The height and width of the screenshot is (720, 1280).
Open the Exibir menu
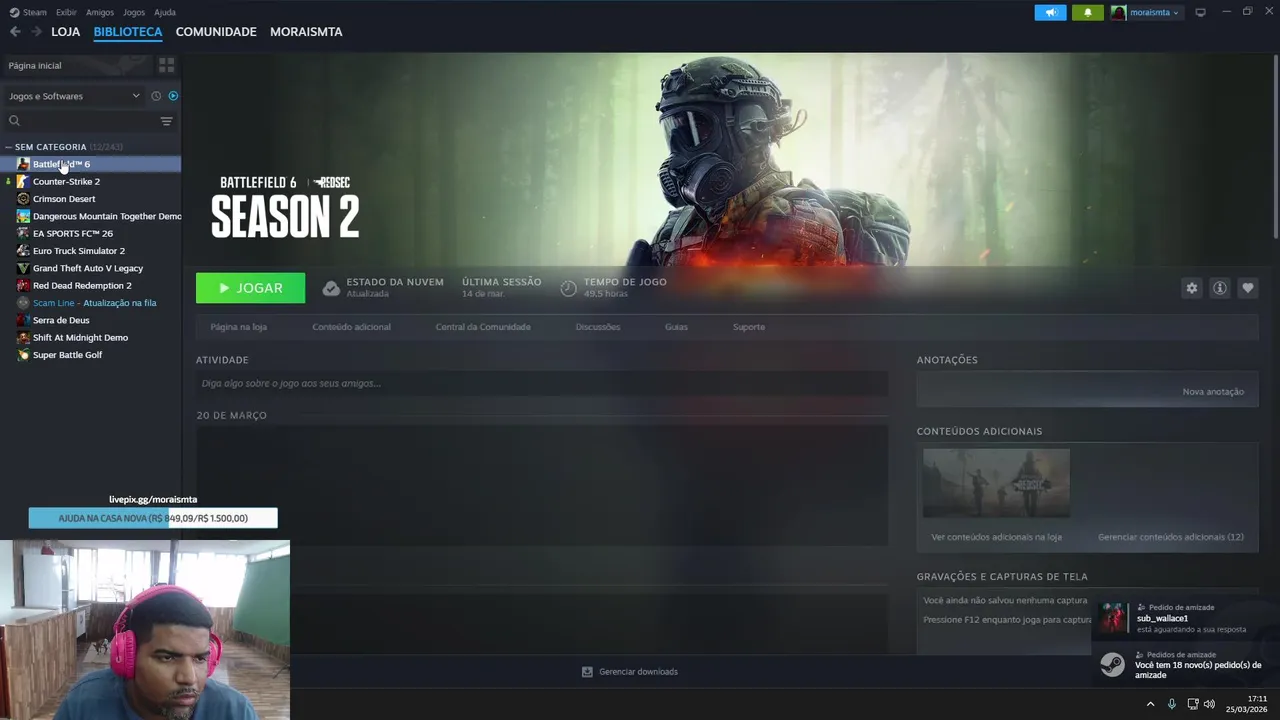66,12
